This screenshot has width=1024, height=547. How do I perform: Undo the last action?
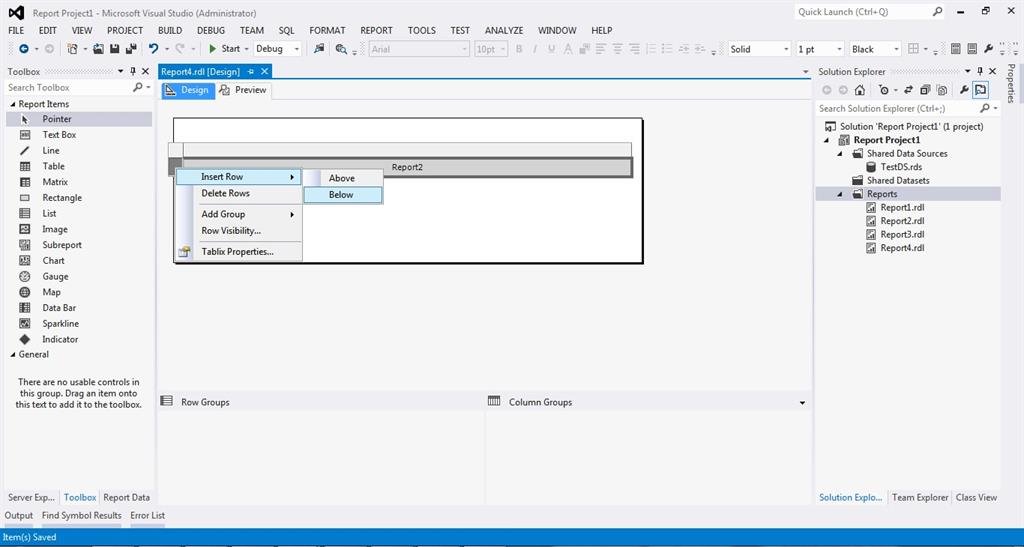[153, 49]
